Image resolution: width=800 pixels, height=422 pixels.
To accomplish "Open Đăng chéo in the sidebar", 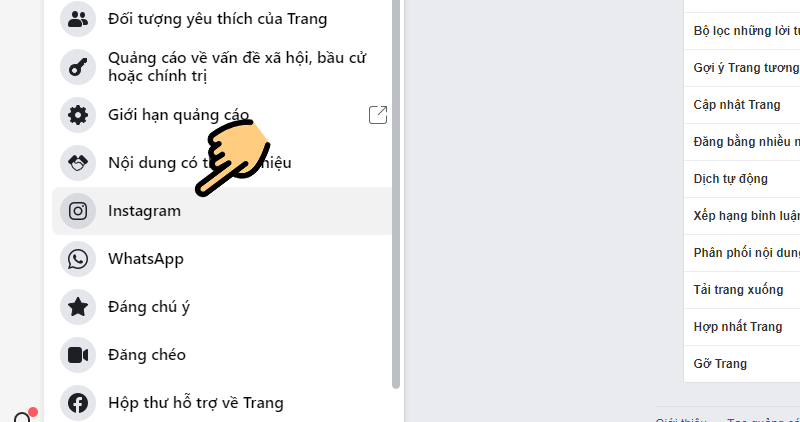I will coord(222,355).
